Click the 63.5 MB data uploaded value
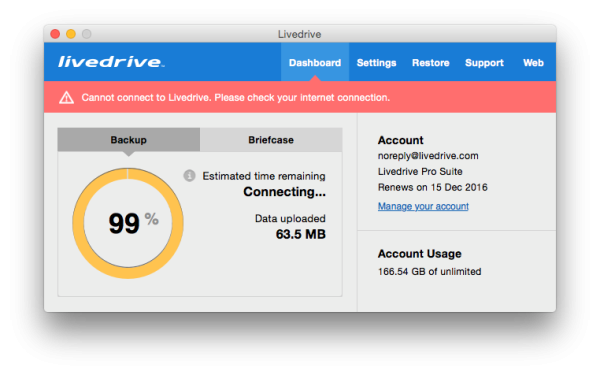This screenshot has height=375, width=600. click(300, 234)
